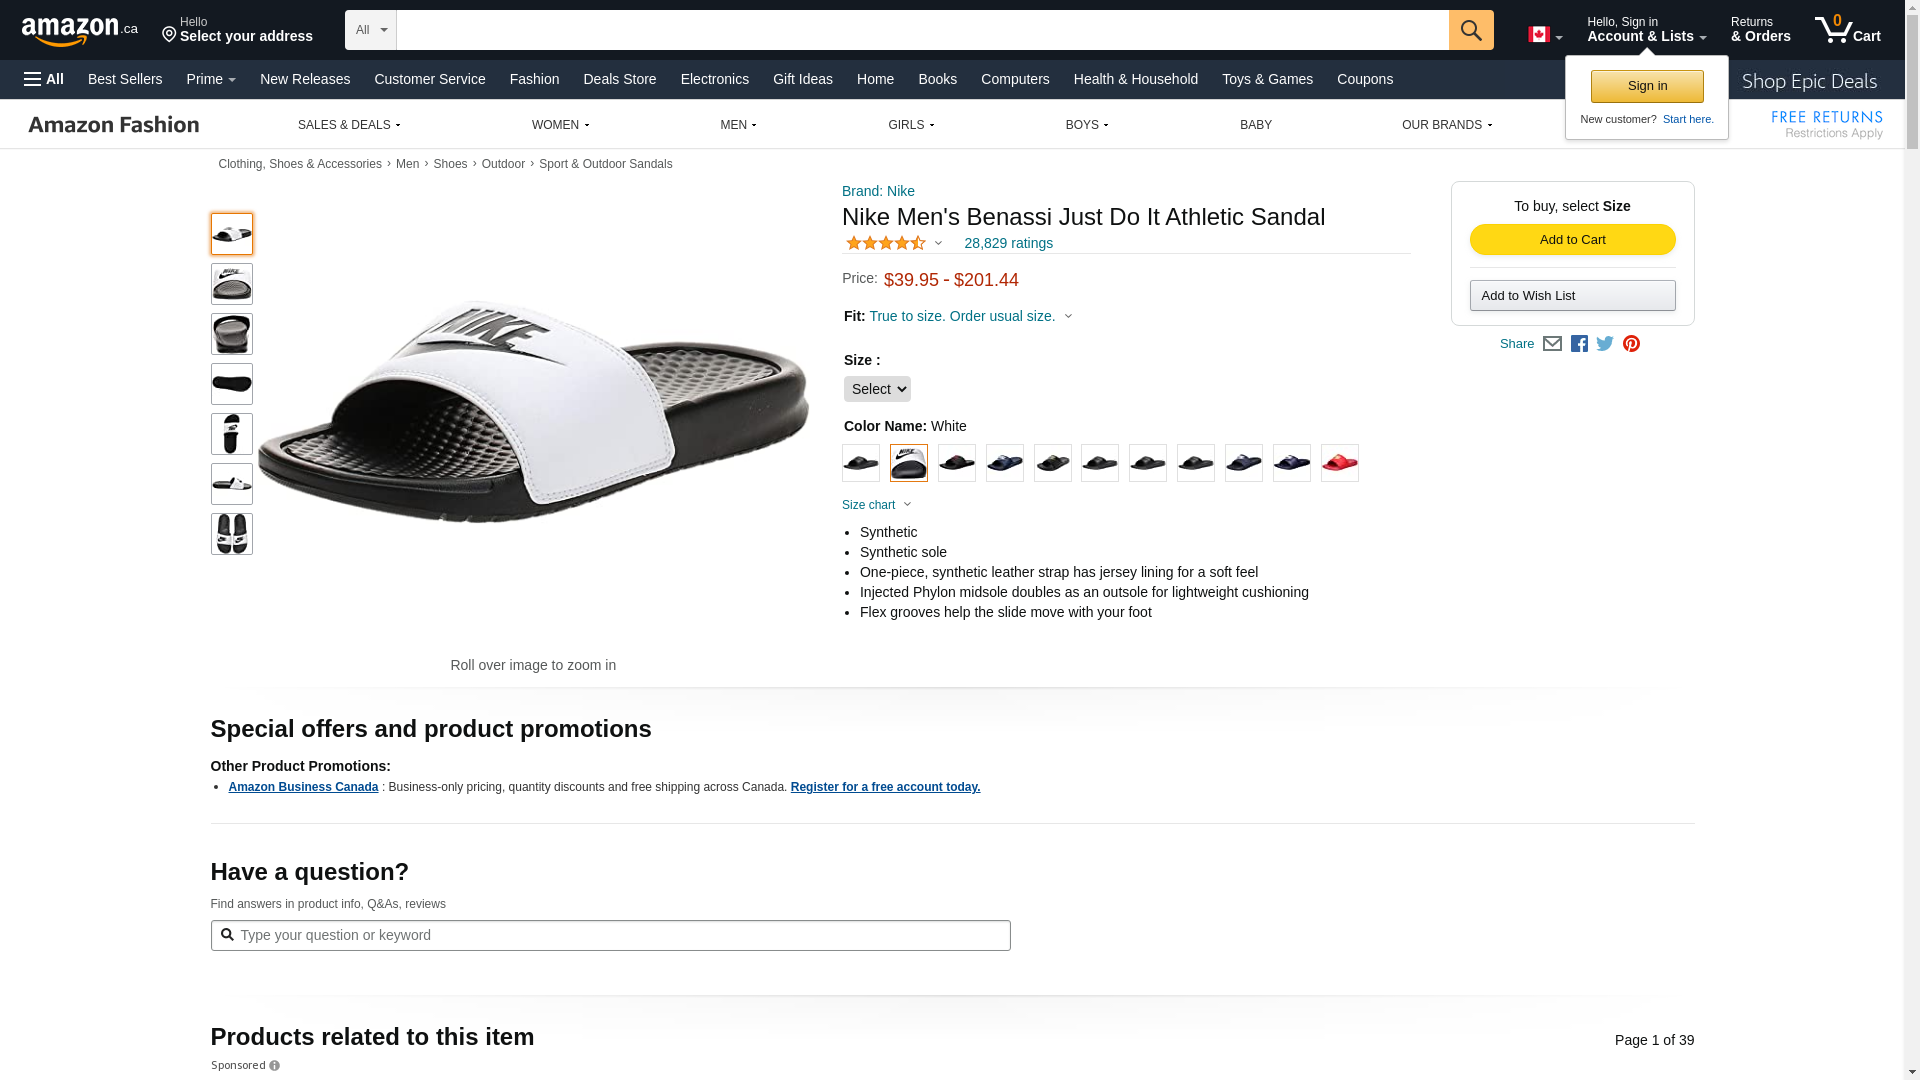Share product on Facebook icon
Screen dimensions: 1920x1080
click(1579, 344)
